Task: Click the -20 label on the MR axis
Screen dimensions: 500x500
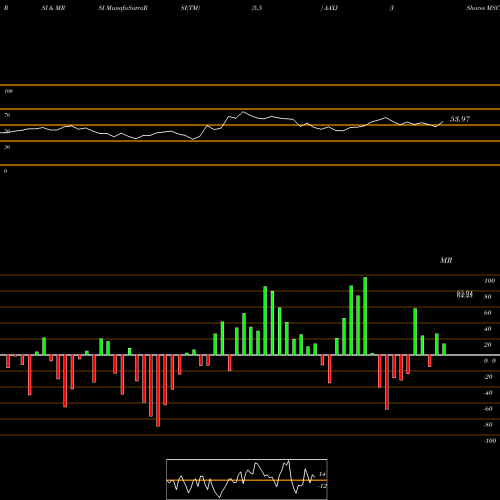Action: (x=488, y=377)
